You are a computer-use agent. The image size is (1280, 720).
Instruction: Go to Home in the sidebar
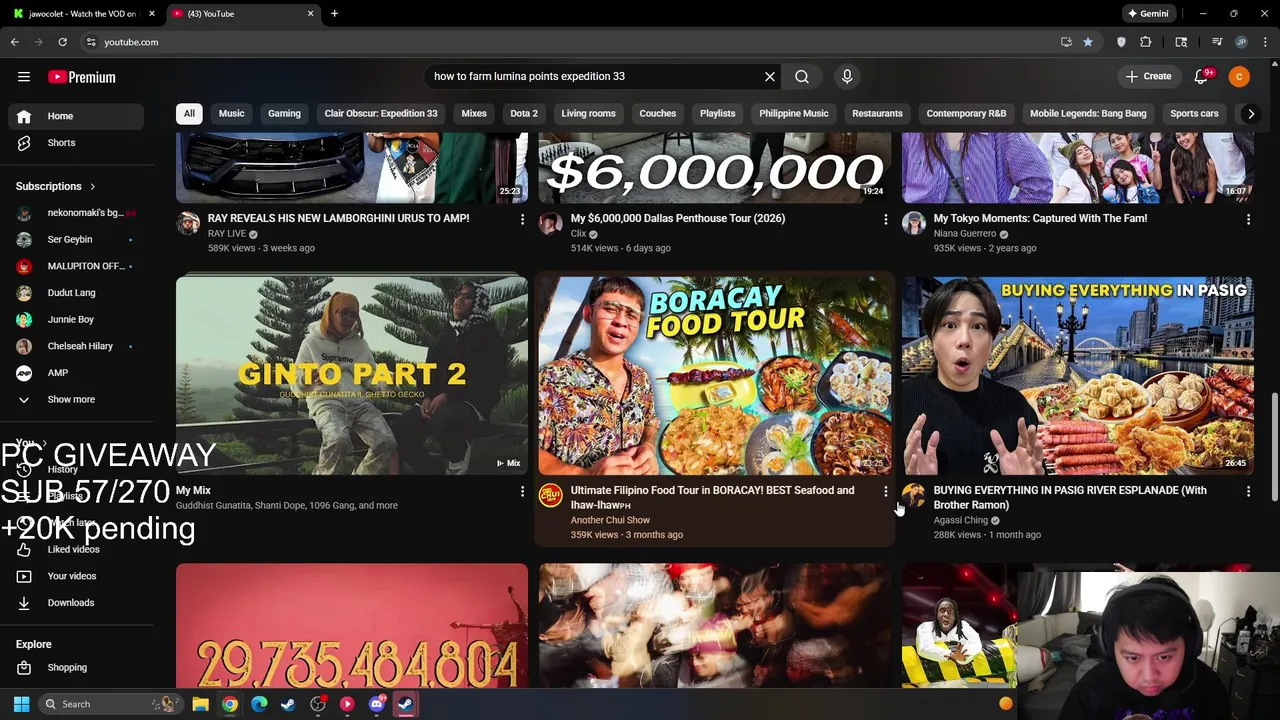(77, 116)
